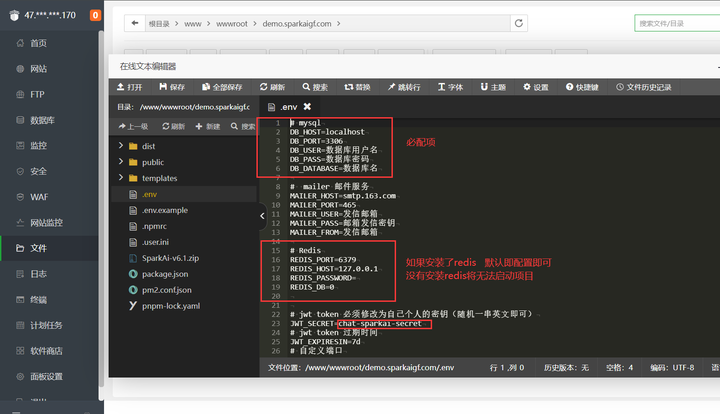720x414 pixels.
Task: Click Save All (全部保存) in editor toolbar
Action: (x=228, y=87)
